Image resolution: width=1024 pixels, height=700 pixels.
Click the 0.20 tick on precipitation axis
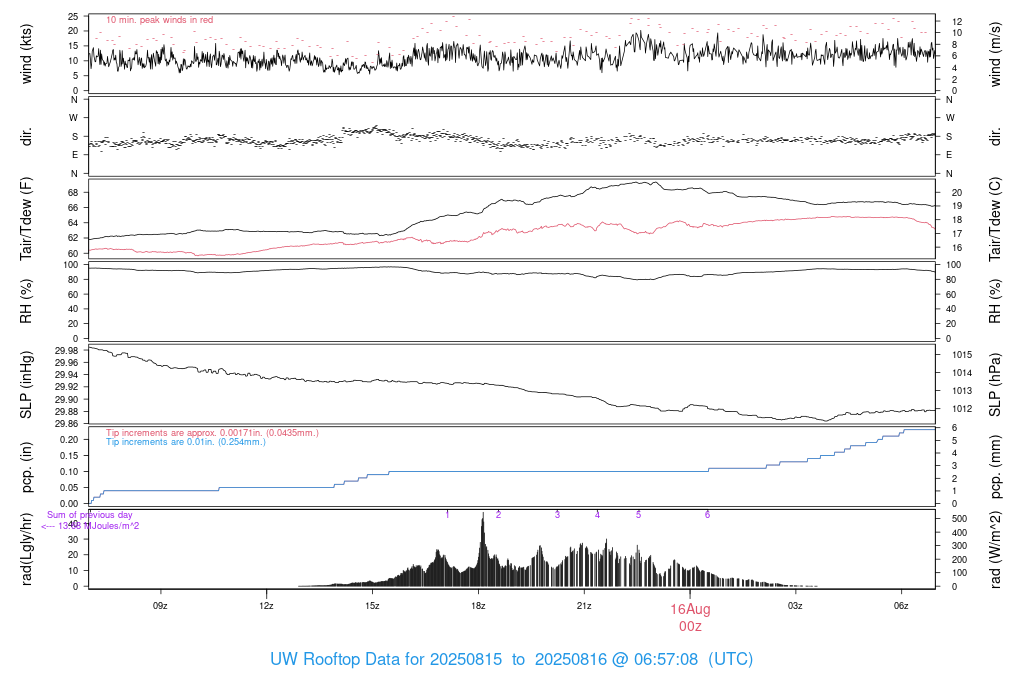tap(69, 439)
